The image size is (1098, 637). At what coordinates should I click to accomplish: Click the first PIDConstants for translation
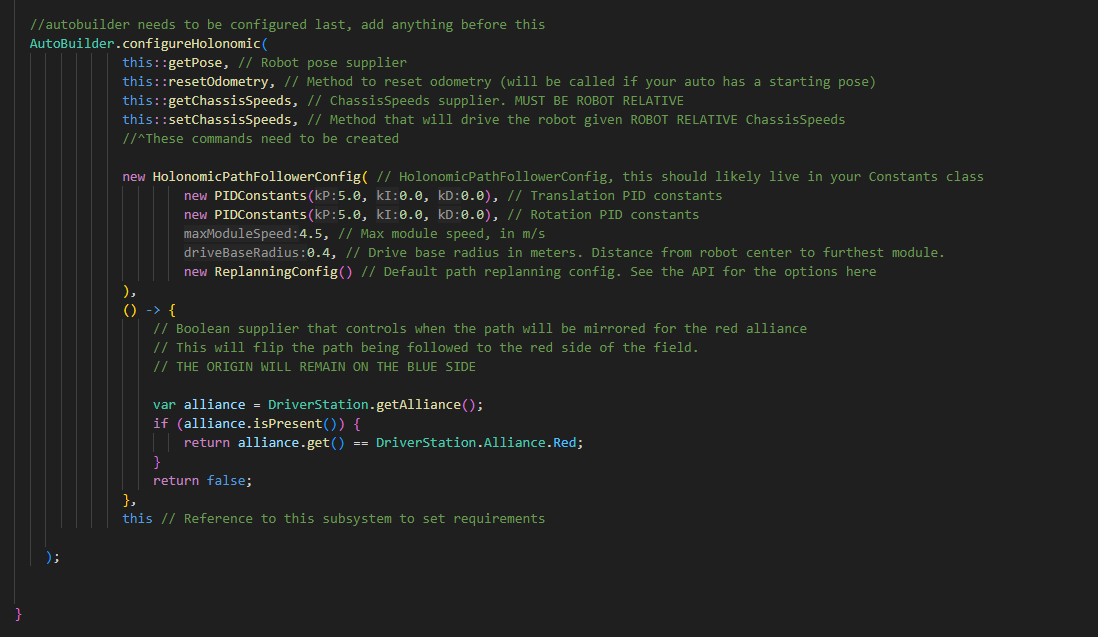tap(260, 195)
